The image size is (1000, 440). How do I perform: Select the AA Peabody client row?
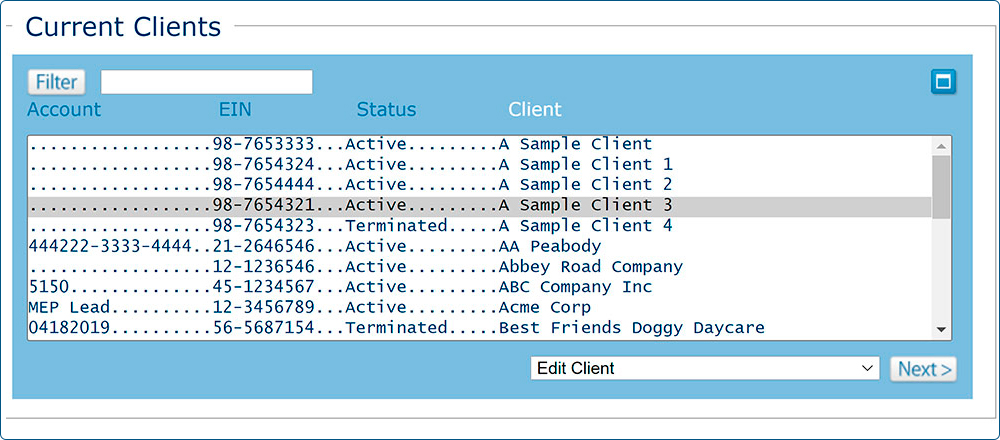tap(479, 246)
